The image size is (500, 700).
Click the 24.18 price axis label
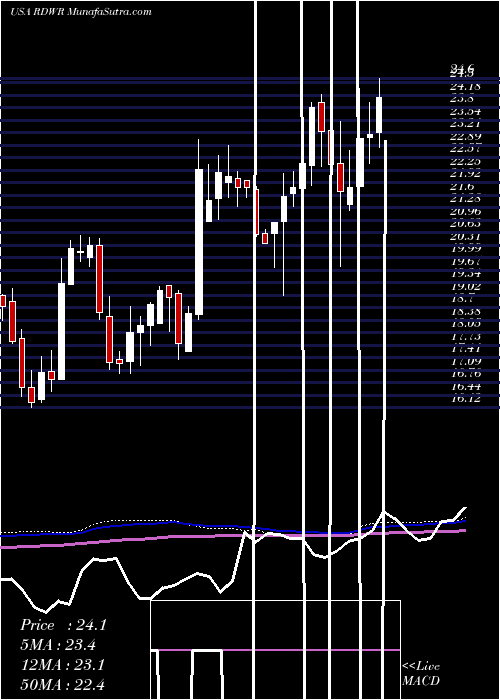(465, 87)
